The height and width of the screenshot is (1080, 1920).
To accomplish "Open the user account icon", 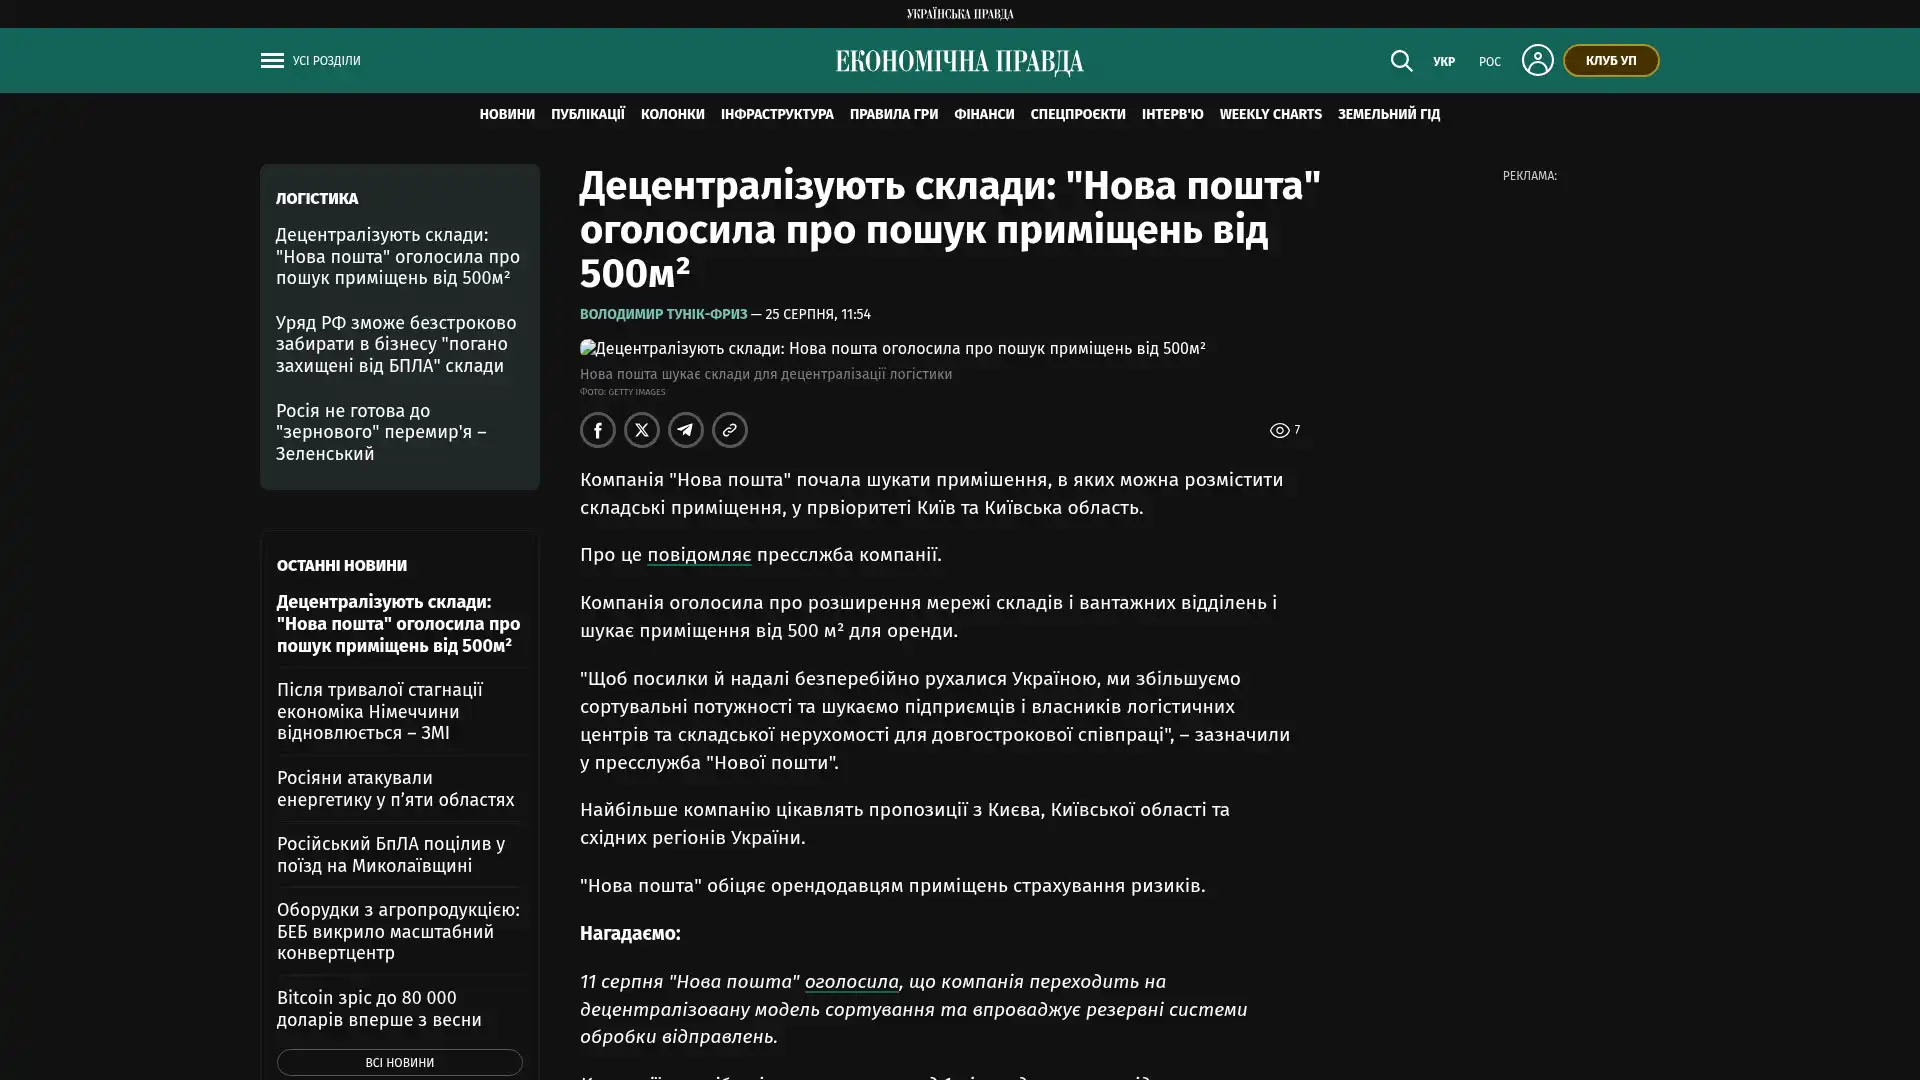I will point(1537,60).
